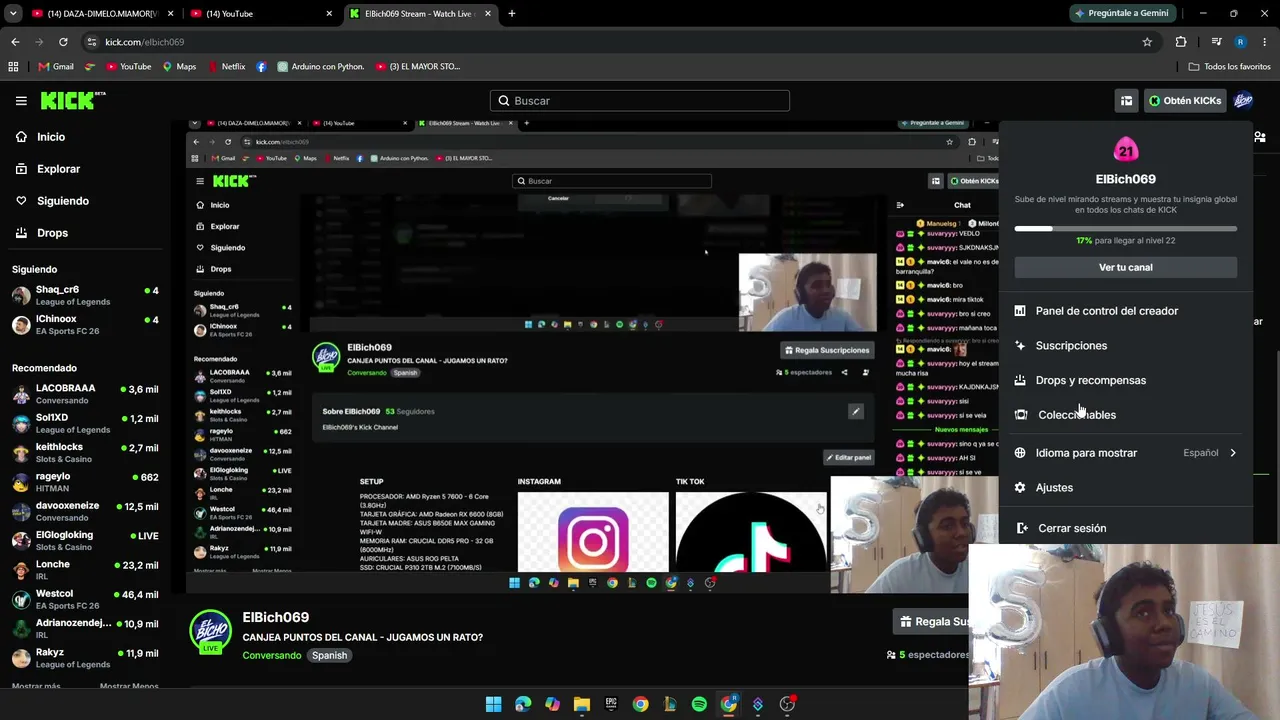Viewport: 1280px width, 720px height.
Task: Select Panel de control del creador
Action: click(1126, 311)
